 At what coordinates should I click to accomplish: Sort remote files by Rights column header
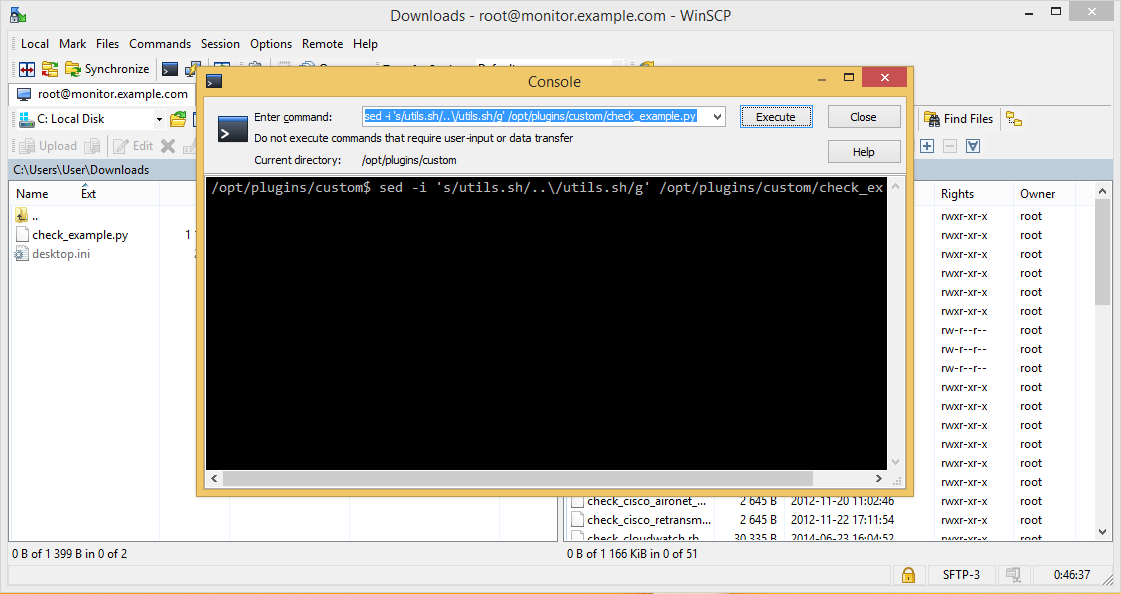(x=957, y=194)
